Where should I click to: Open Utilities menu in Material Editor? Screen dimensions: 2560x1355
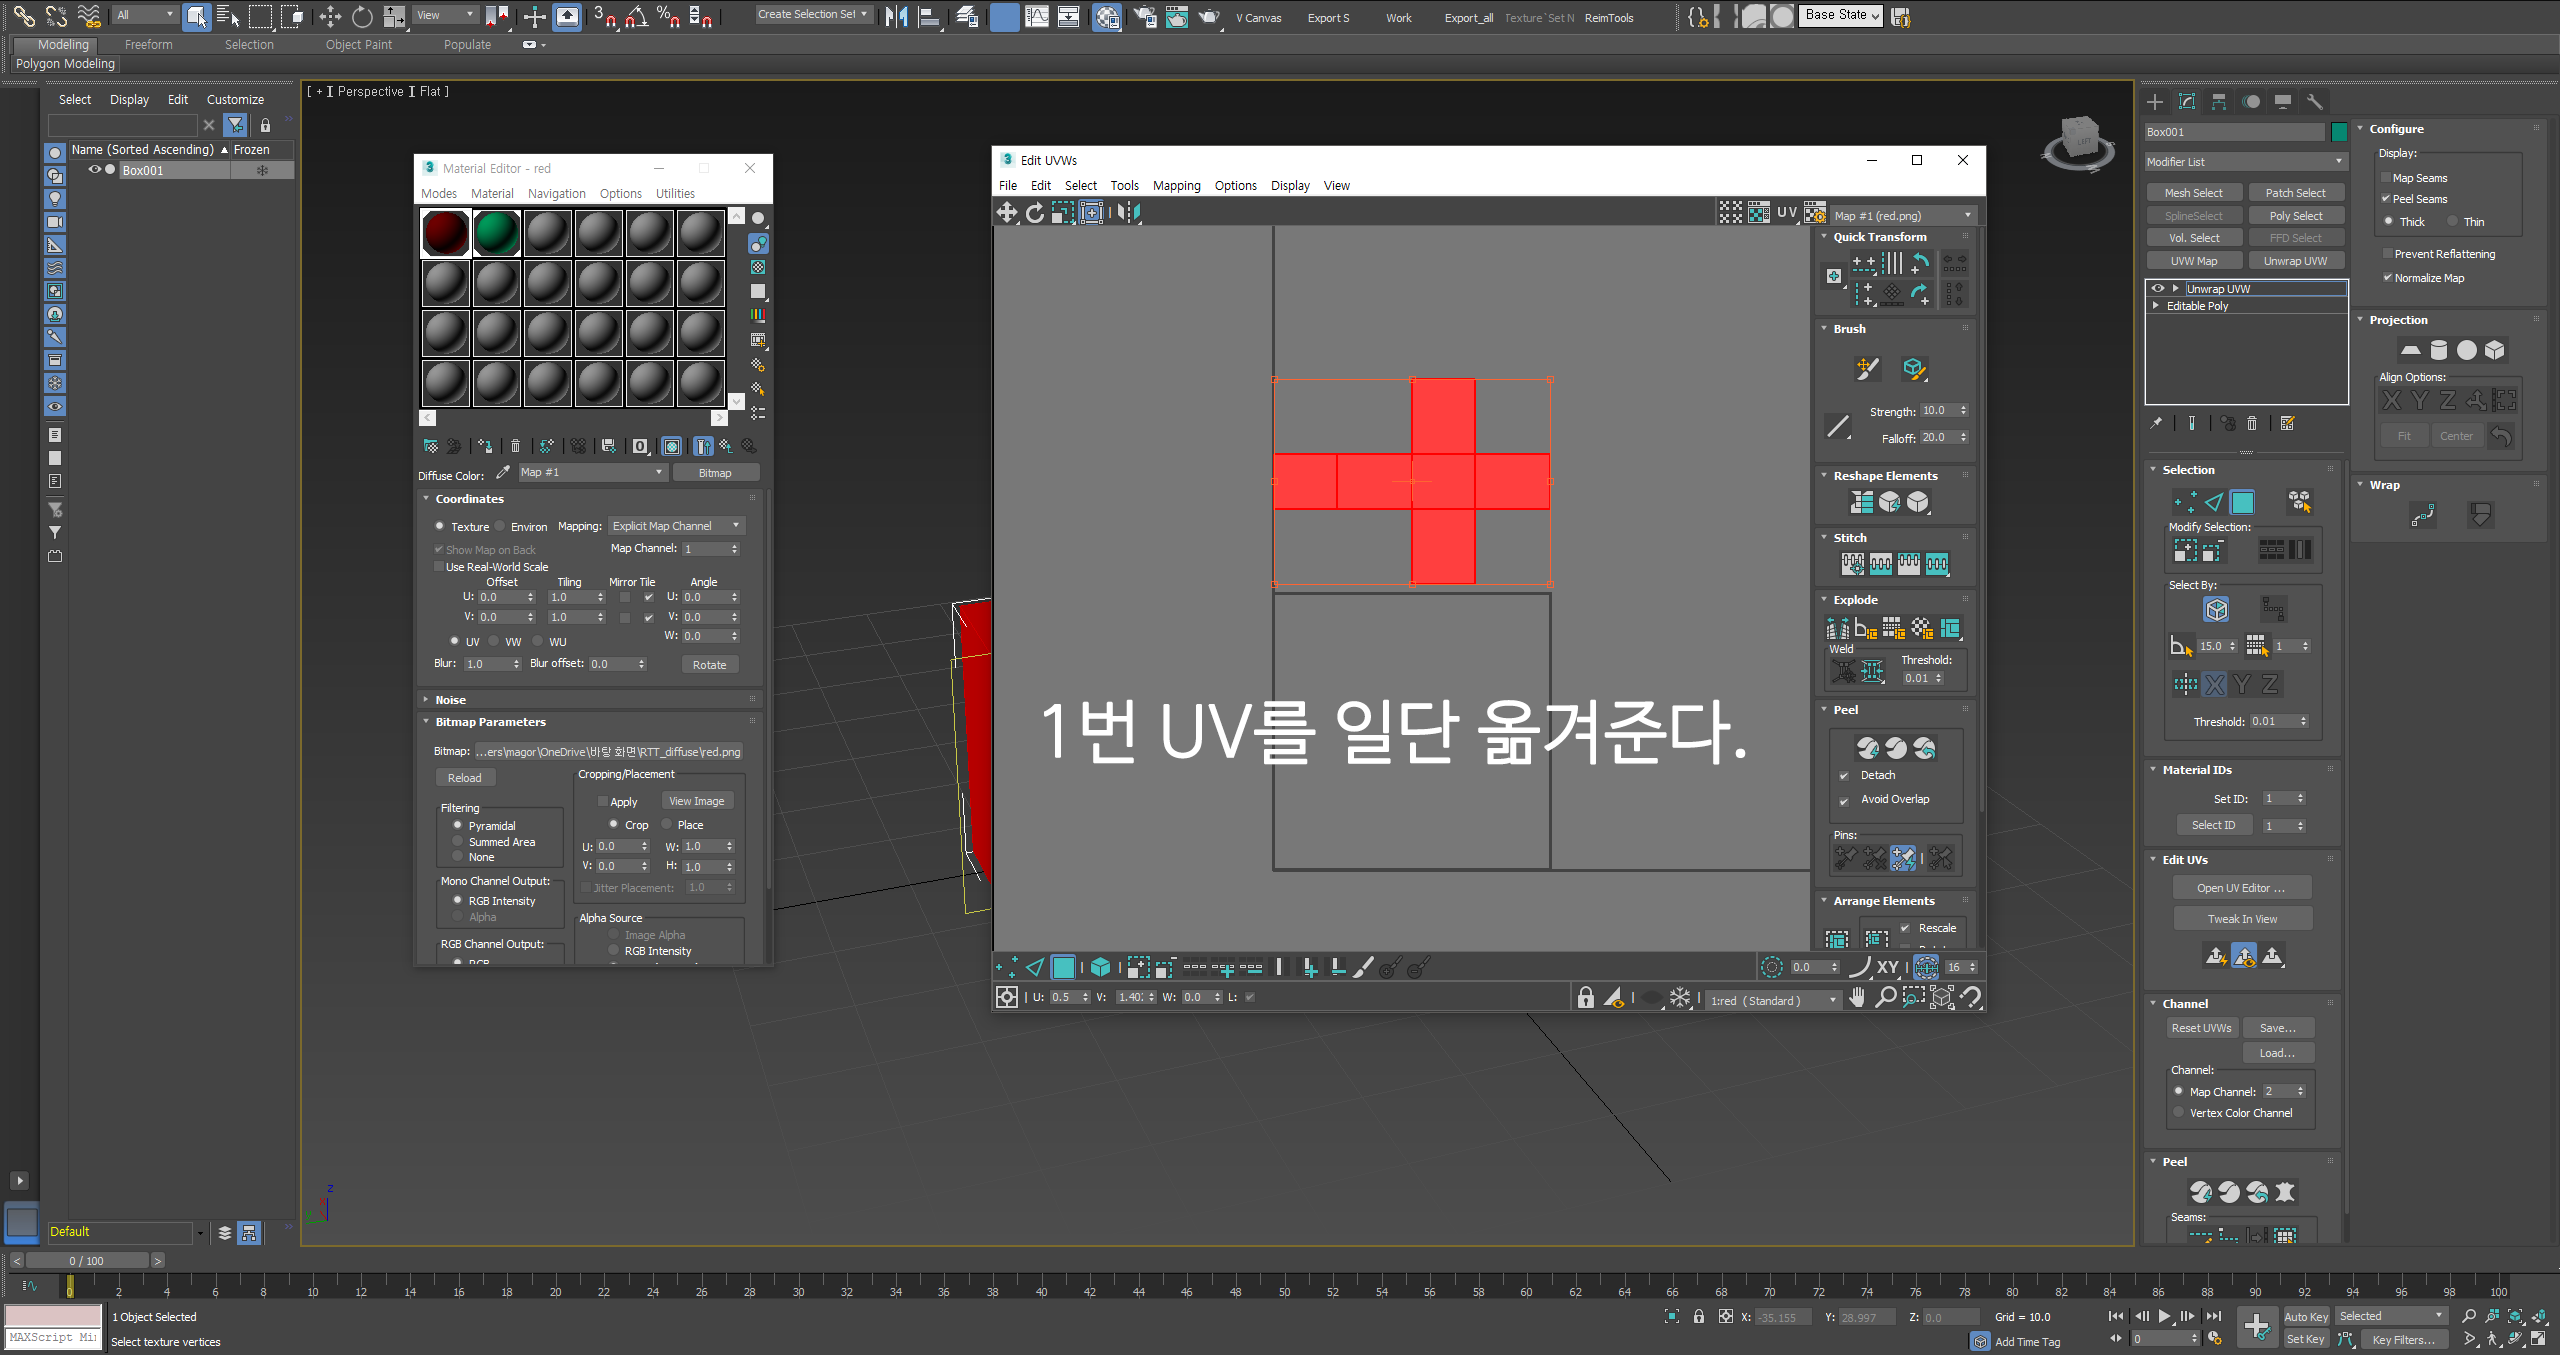[675, 194]
